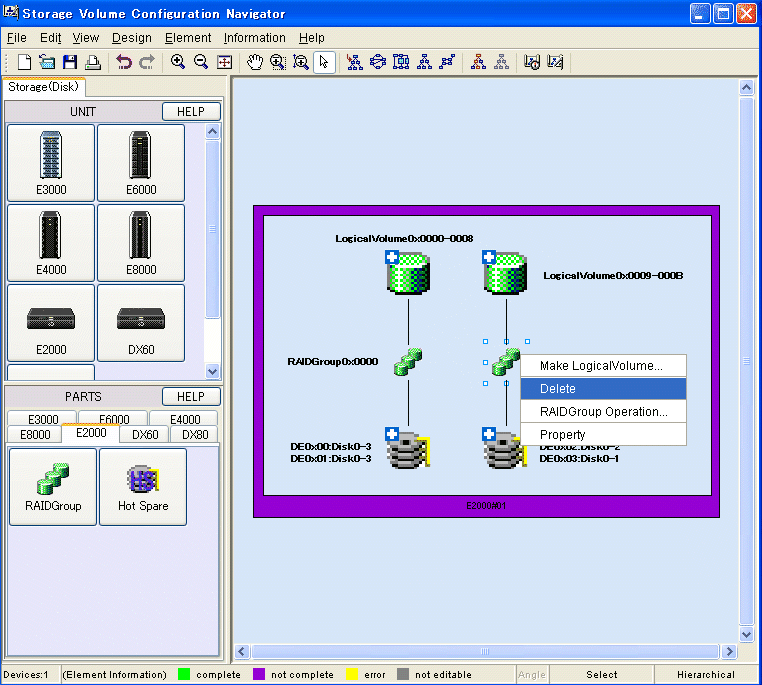Choose RAIDGroup Operation... from context menu
The height and width of the screenshot is (685, 762).
(603, 411)
